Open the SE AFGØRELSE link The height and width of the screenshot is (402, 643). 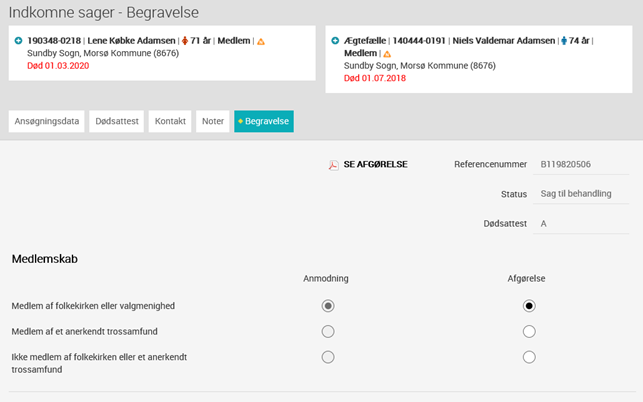tap(375, 164)
